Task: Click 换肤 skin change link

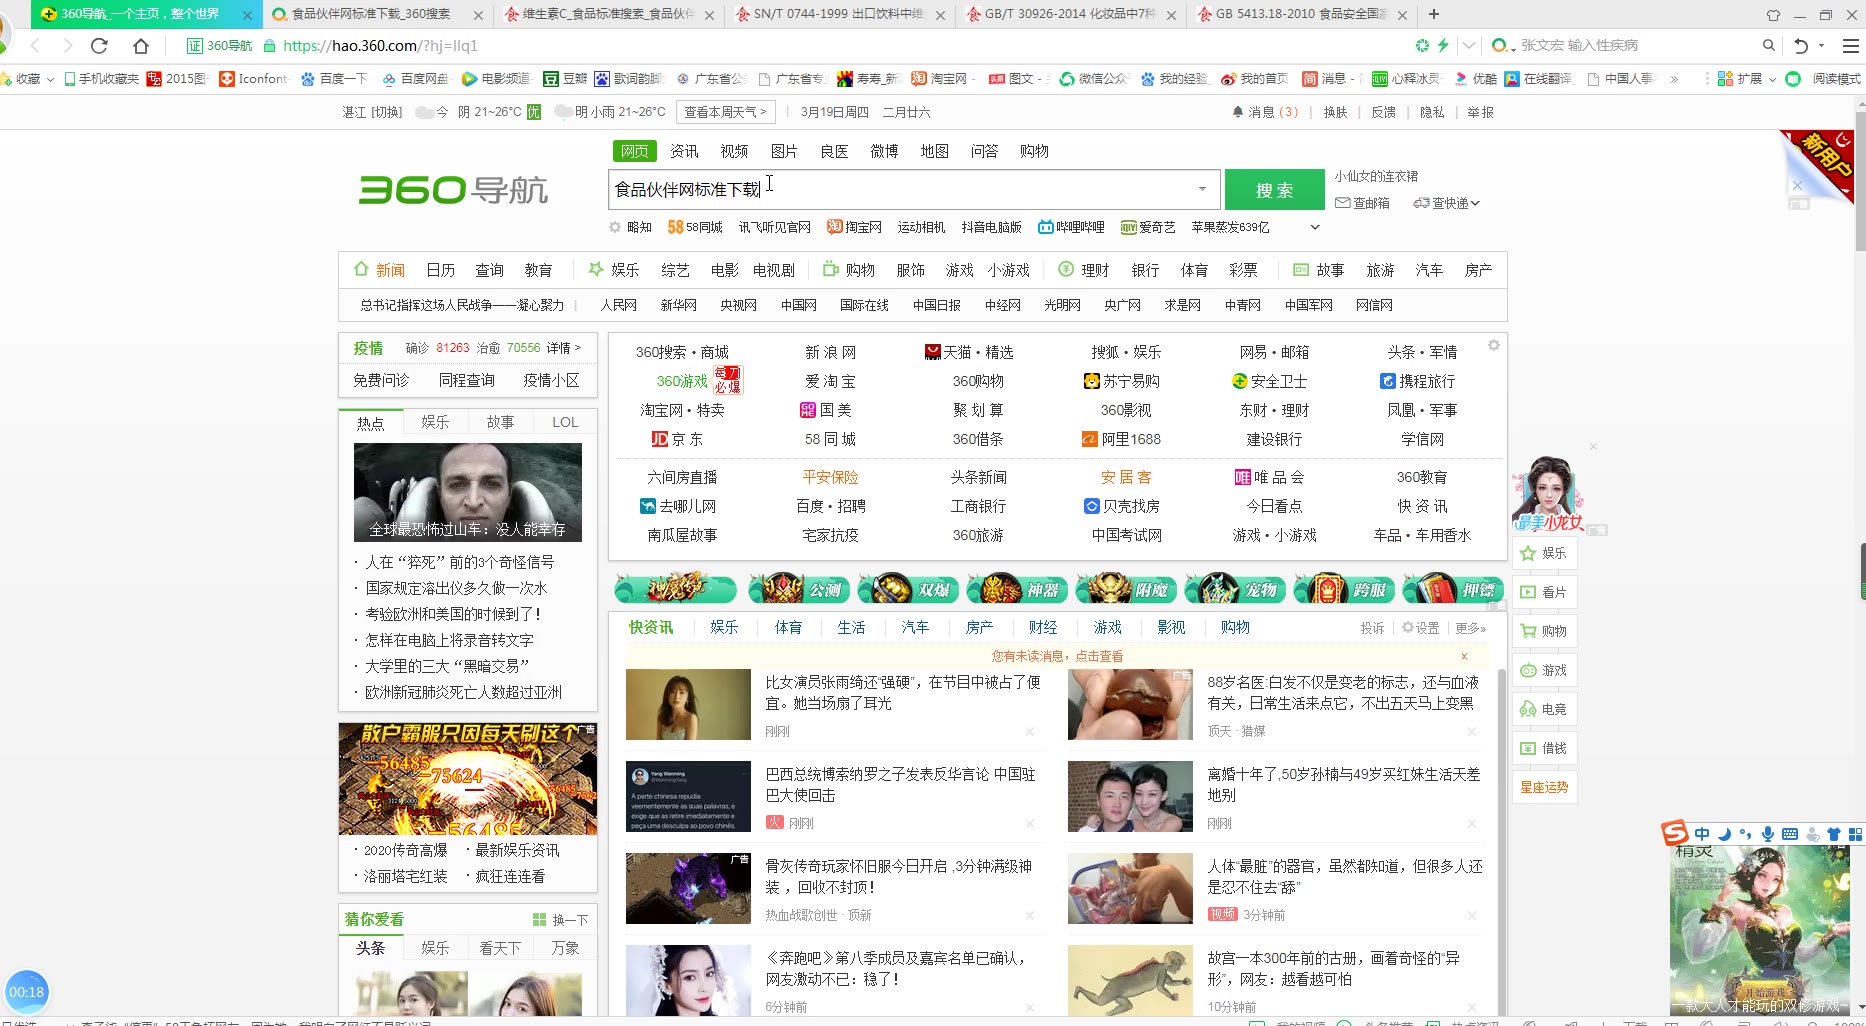Action: (x=1335, y=112)
